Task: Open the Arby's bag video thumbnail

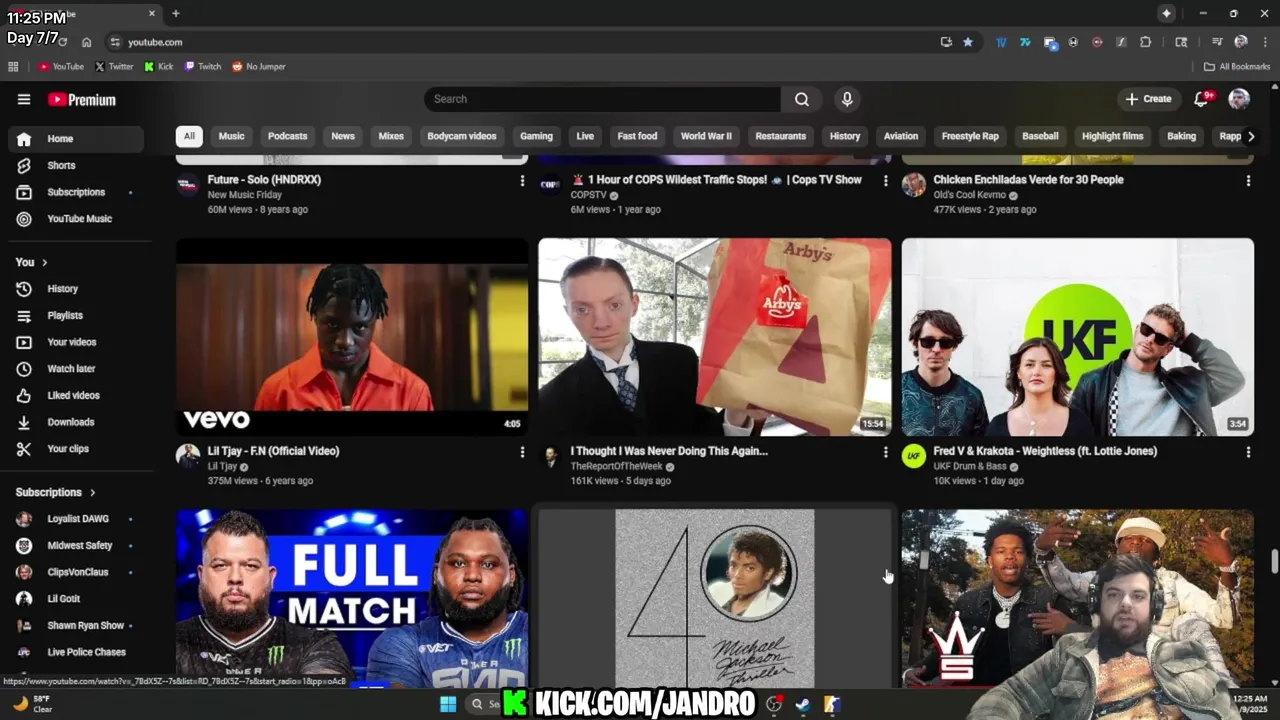Action: point(715,337)
